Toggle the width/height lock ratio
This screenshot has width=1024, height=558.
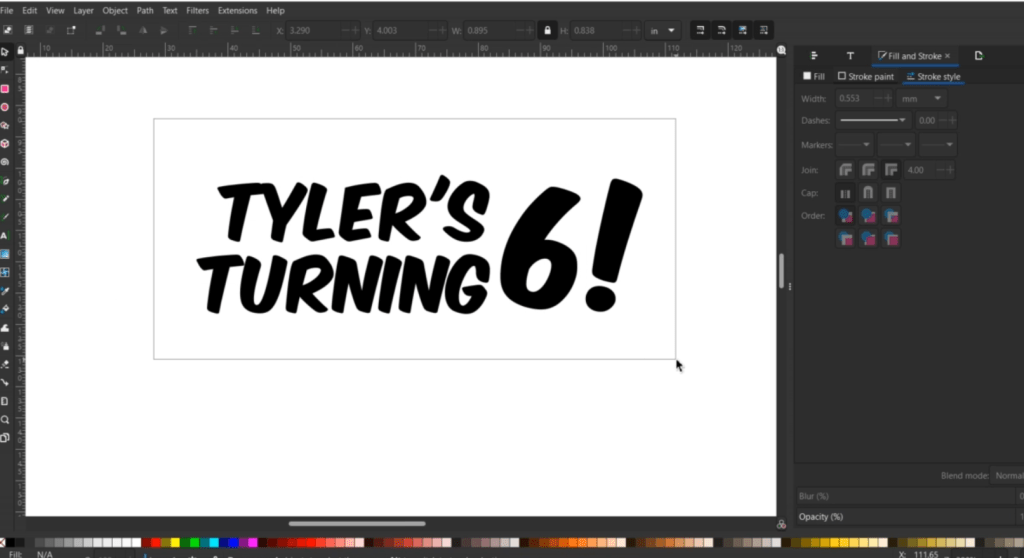(547, 31)
